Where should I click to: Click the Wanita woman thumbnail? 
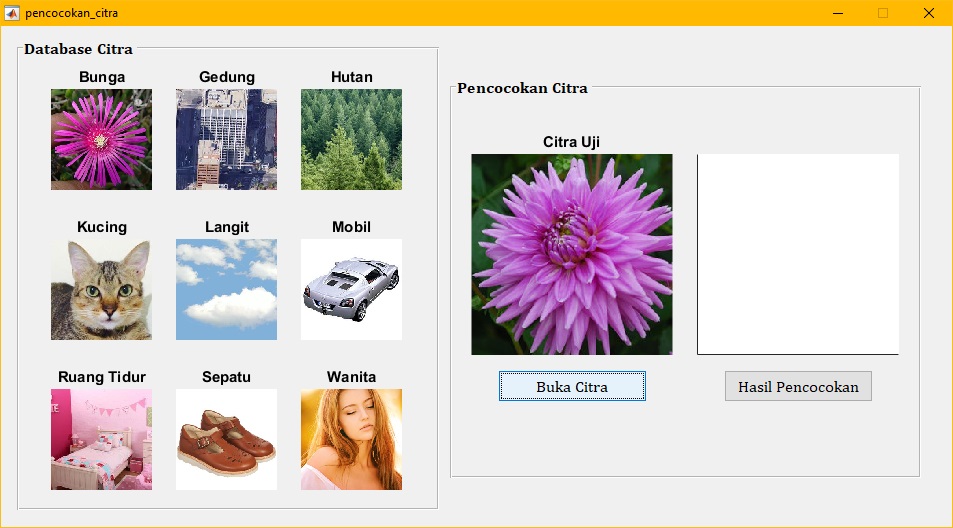coord(351,439)
